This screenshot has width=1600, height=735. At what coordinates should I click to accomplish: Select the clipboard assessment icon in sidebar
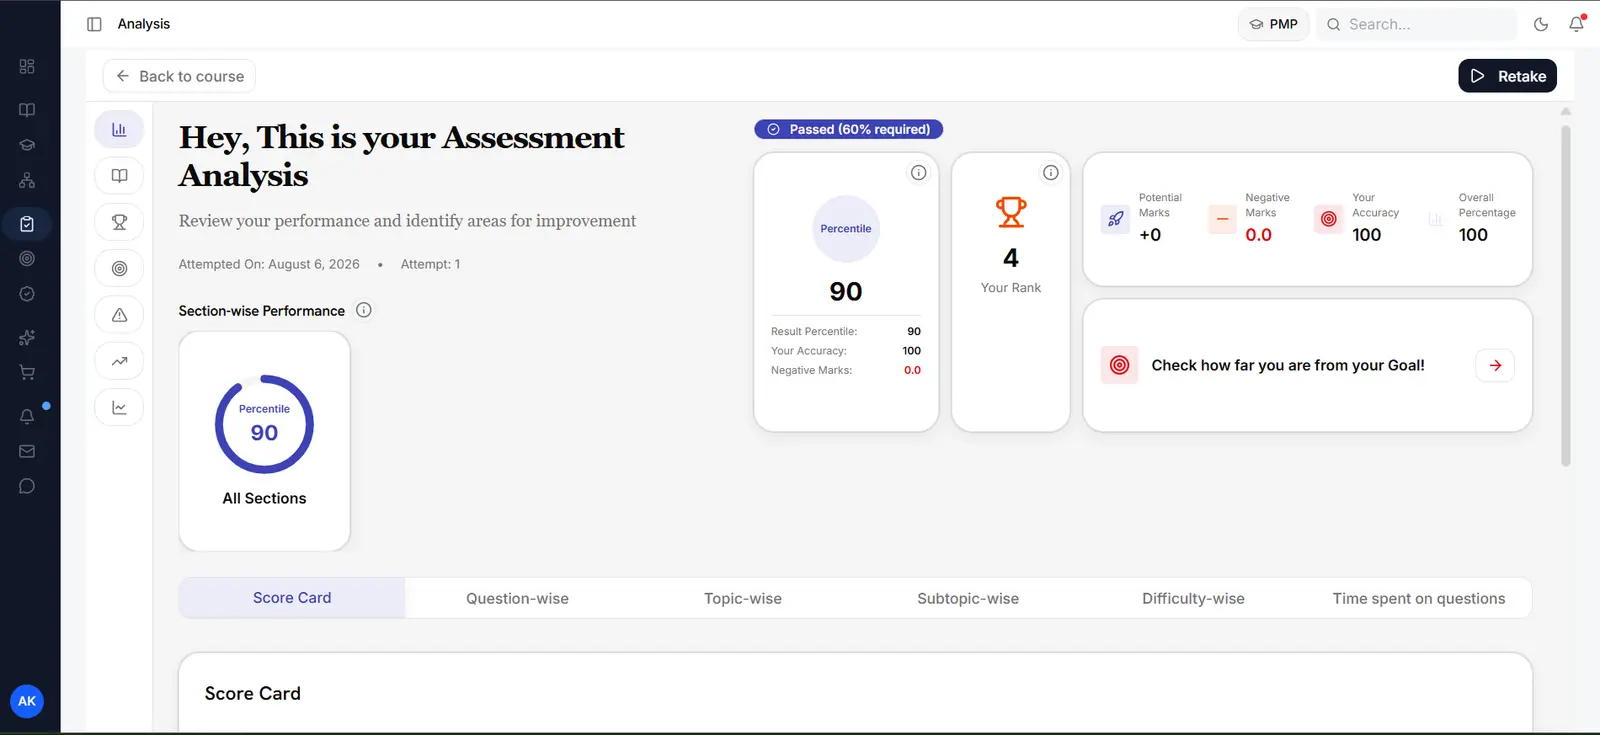(x=27, y=224)
